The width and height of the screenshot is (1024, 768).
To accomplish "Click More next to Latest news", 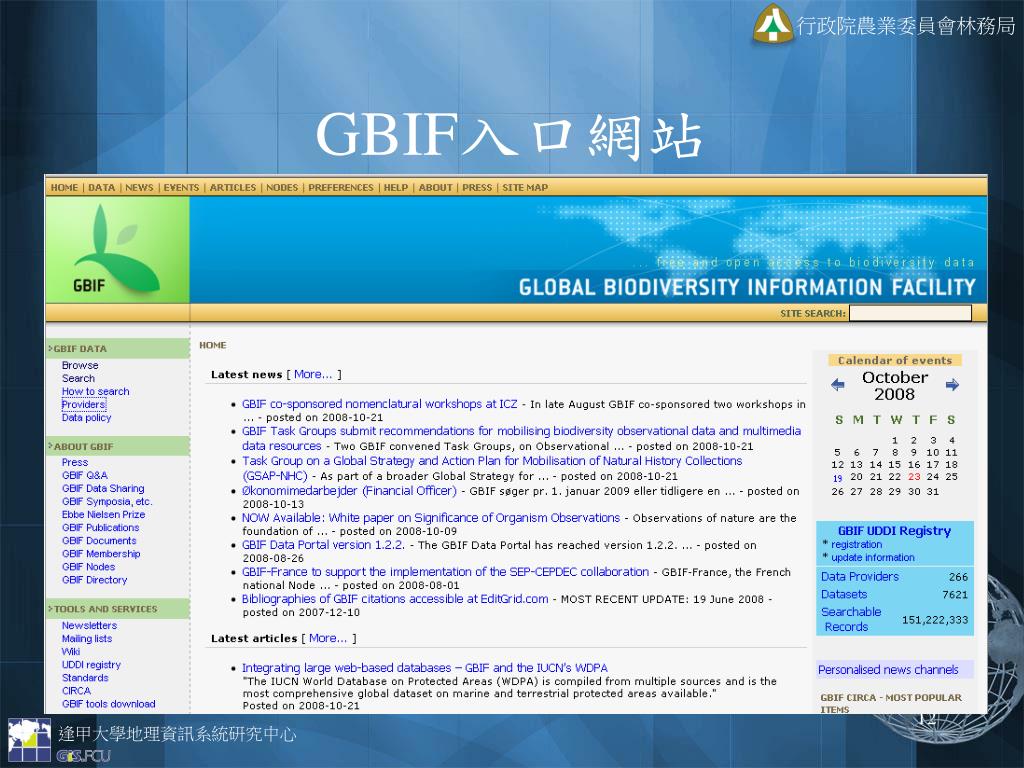I will coord(313,374).
